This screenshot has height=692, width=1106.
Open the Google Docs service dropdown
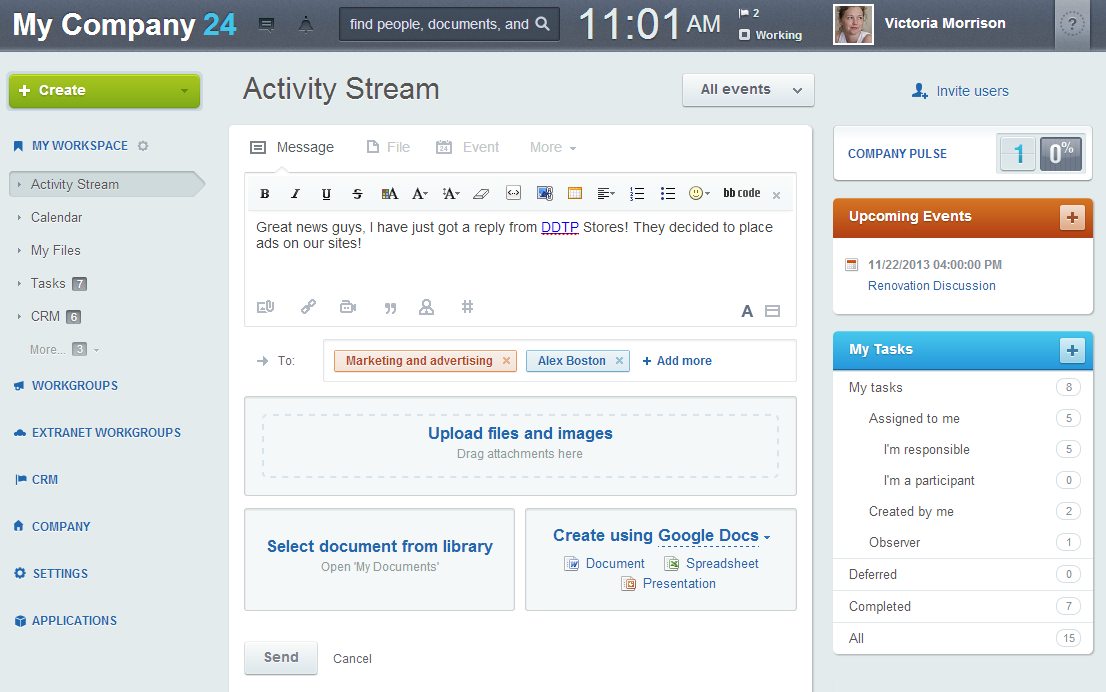[714, 536]
